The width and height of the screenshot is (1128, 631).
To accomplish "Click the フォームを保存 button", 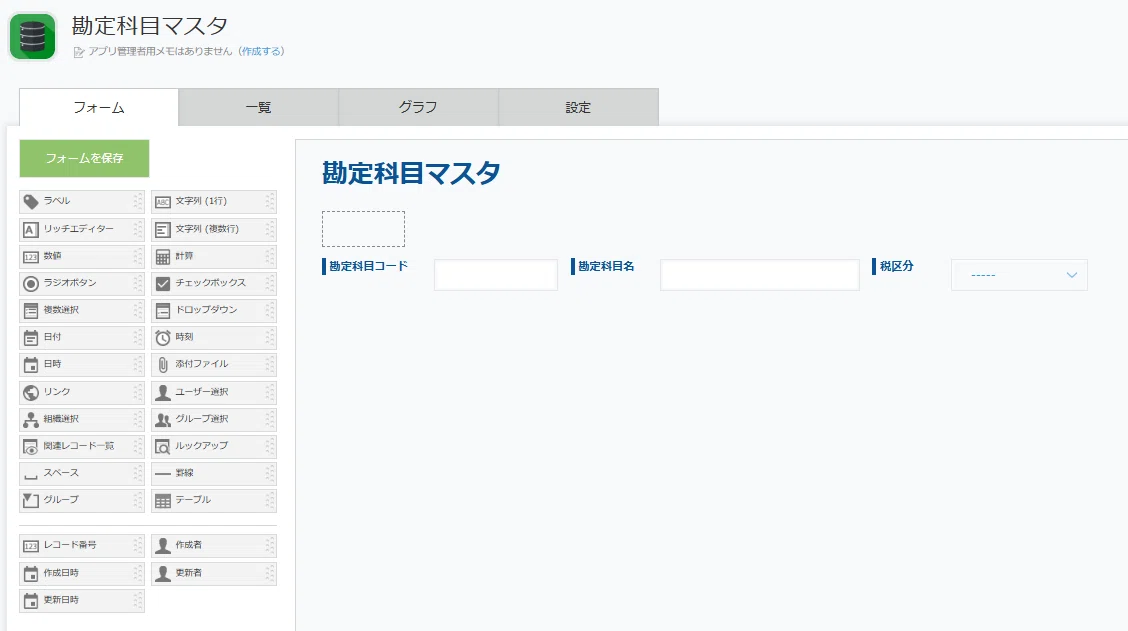I will tap(84, 158).
